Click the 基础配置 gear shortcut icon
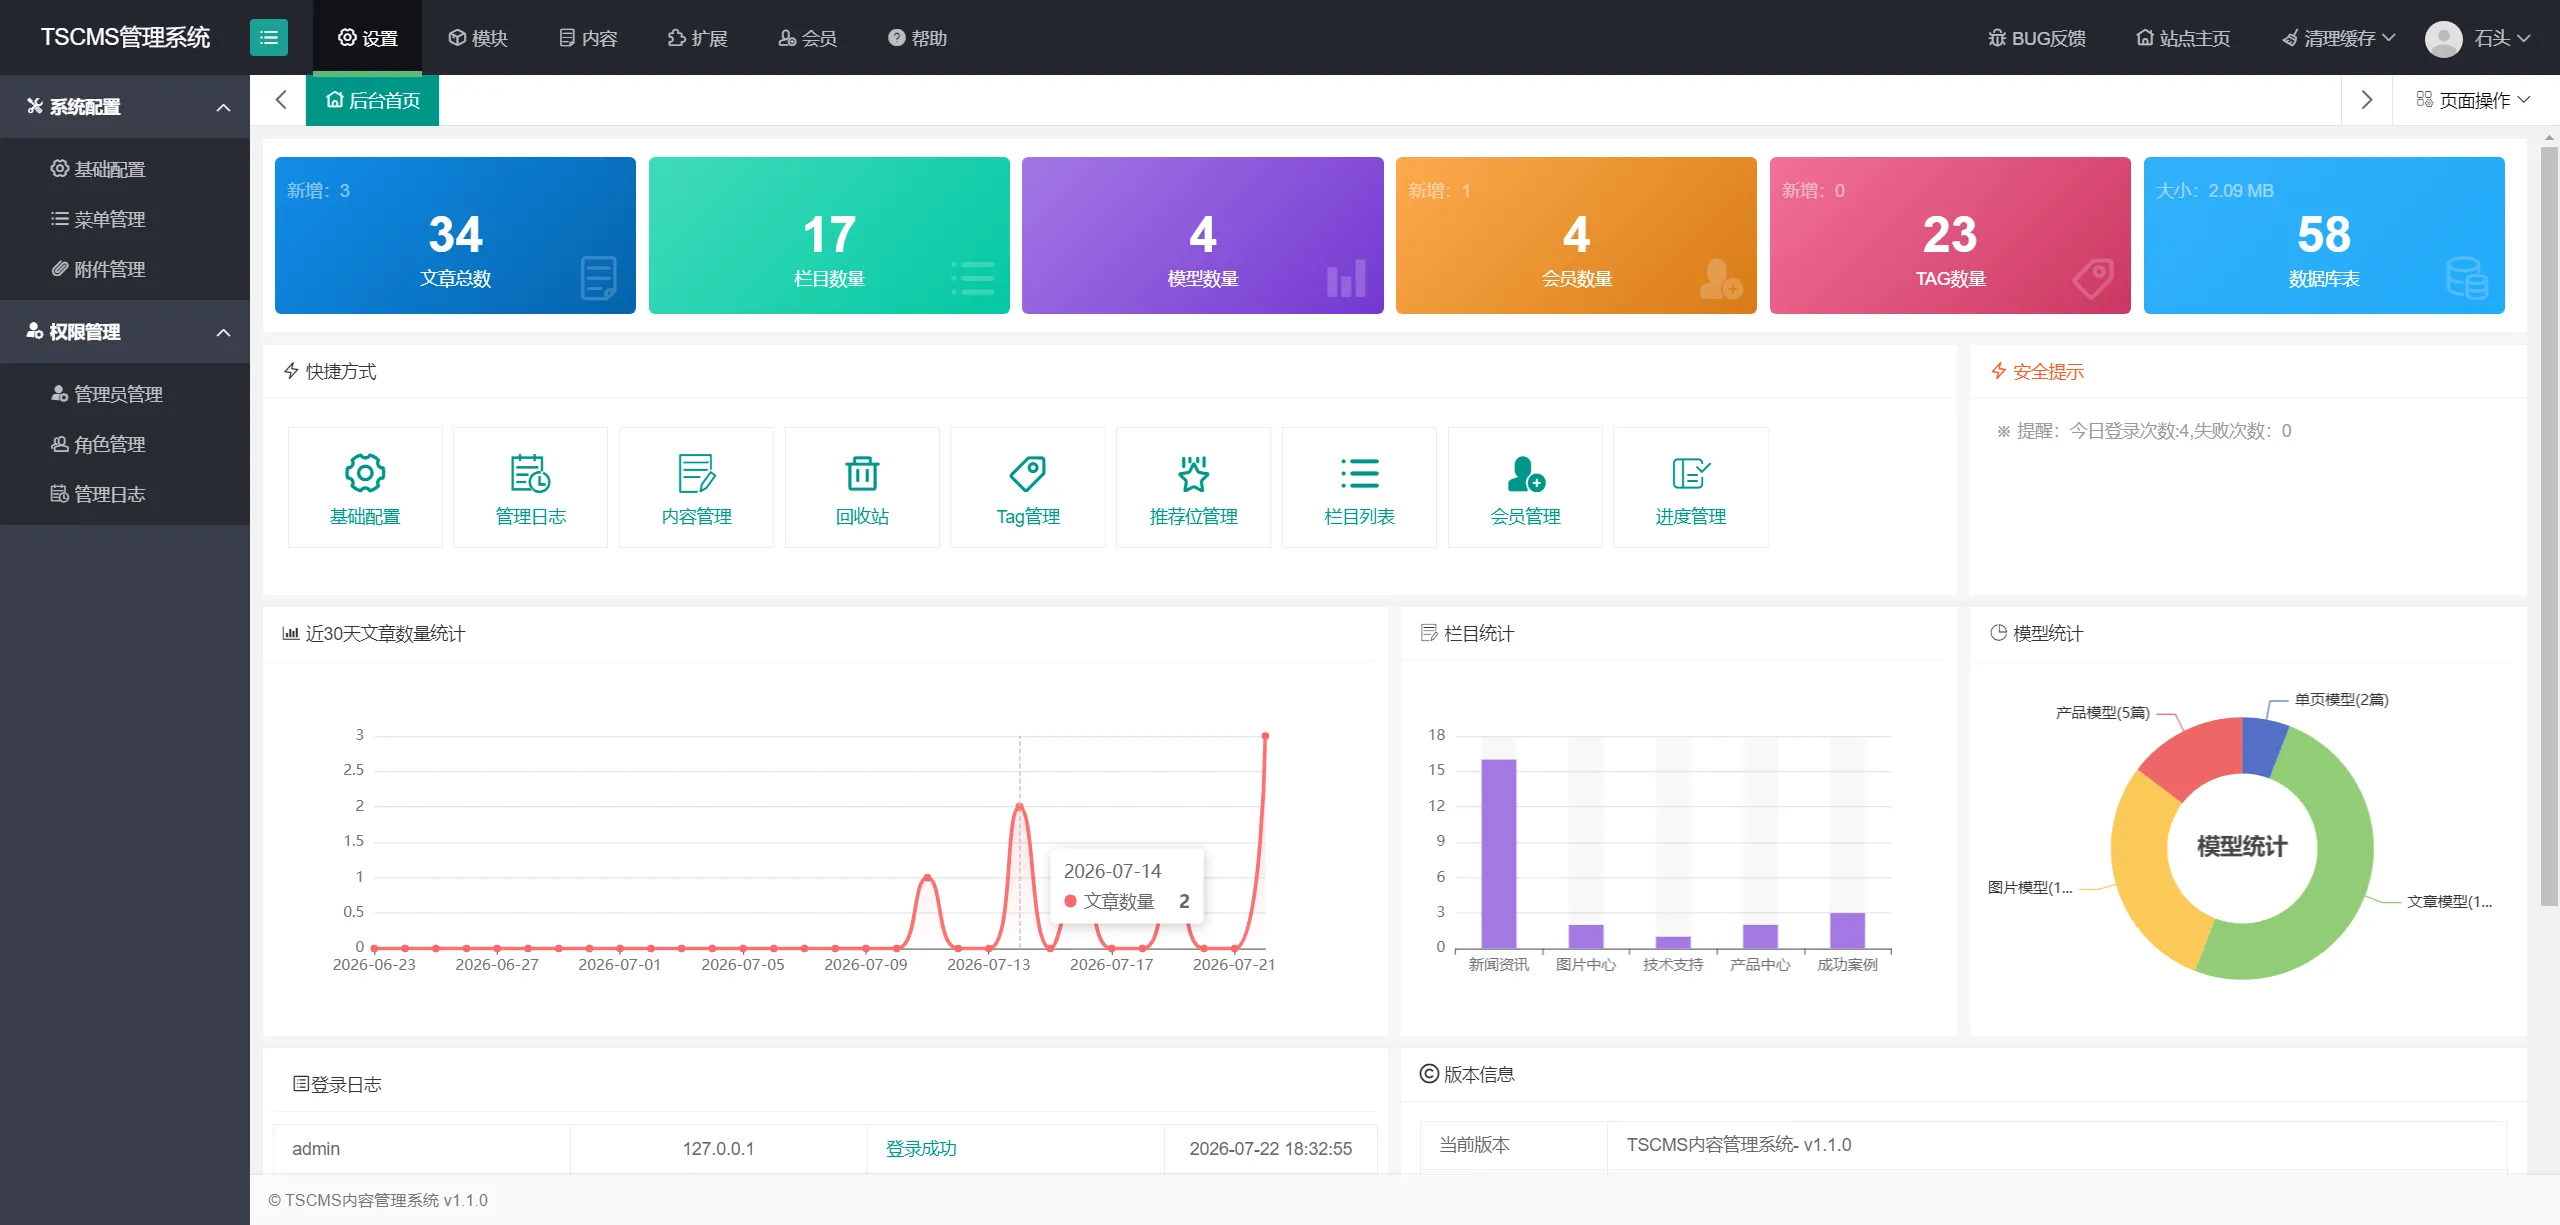This screenshot has height=1225, width=2560. [365, 473]
